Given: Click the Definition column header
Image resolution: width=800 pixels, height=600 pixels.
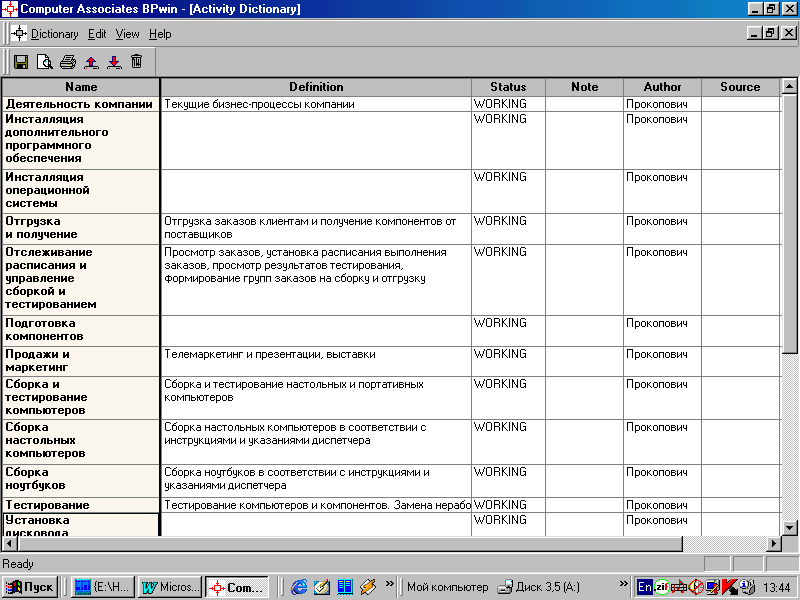Looking at the screenshot, I should (x=316, y=87).
